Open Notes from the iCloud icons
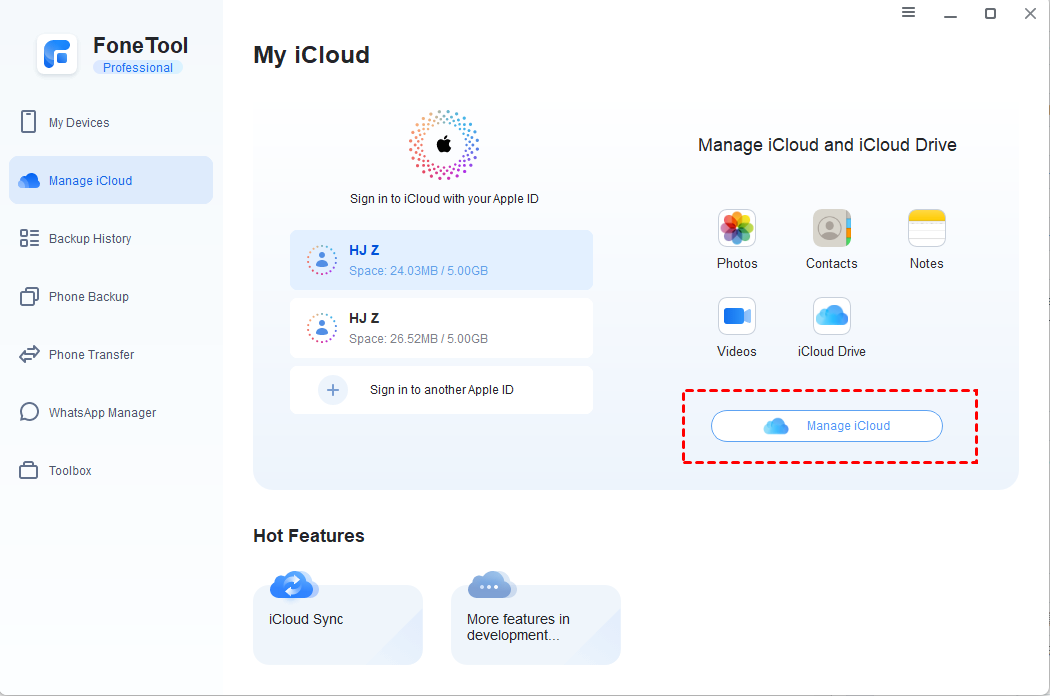Viewport: 1050px width, 696px height. pos(926,227)
